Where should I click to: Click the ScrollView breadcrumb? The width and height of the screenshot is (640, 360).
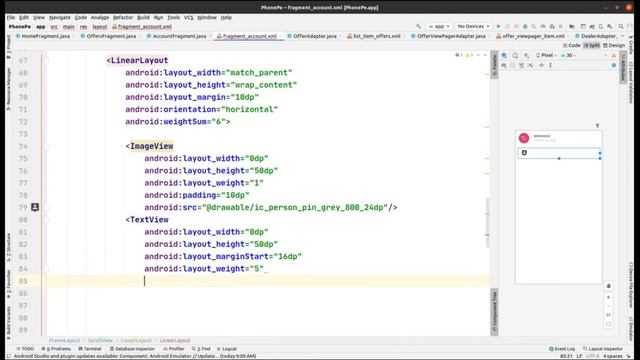(100, 340)
